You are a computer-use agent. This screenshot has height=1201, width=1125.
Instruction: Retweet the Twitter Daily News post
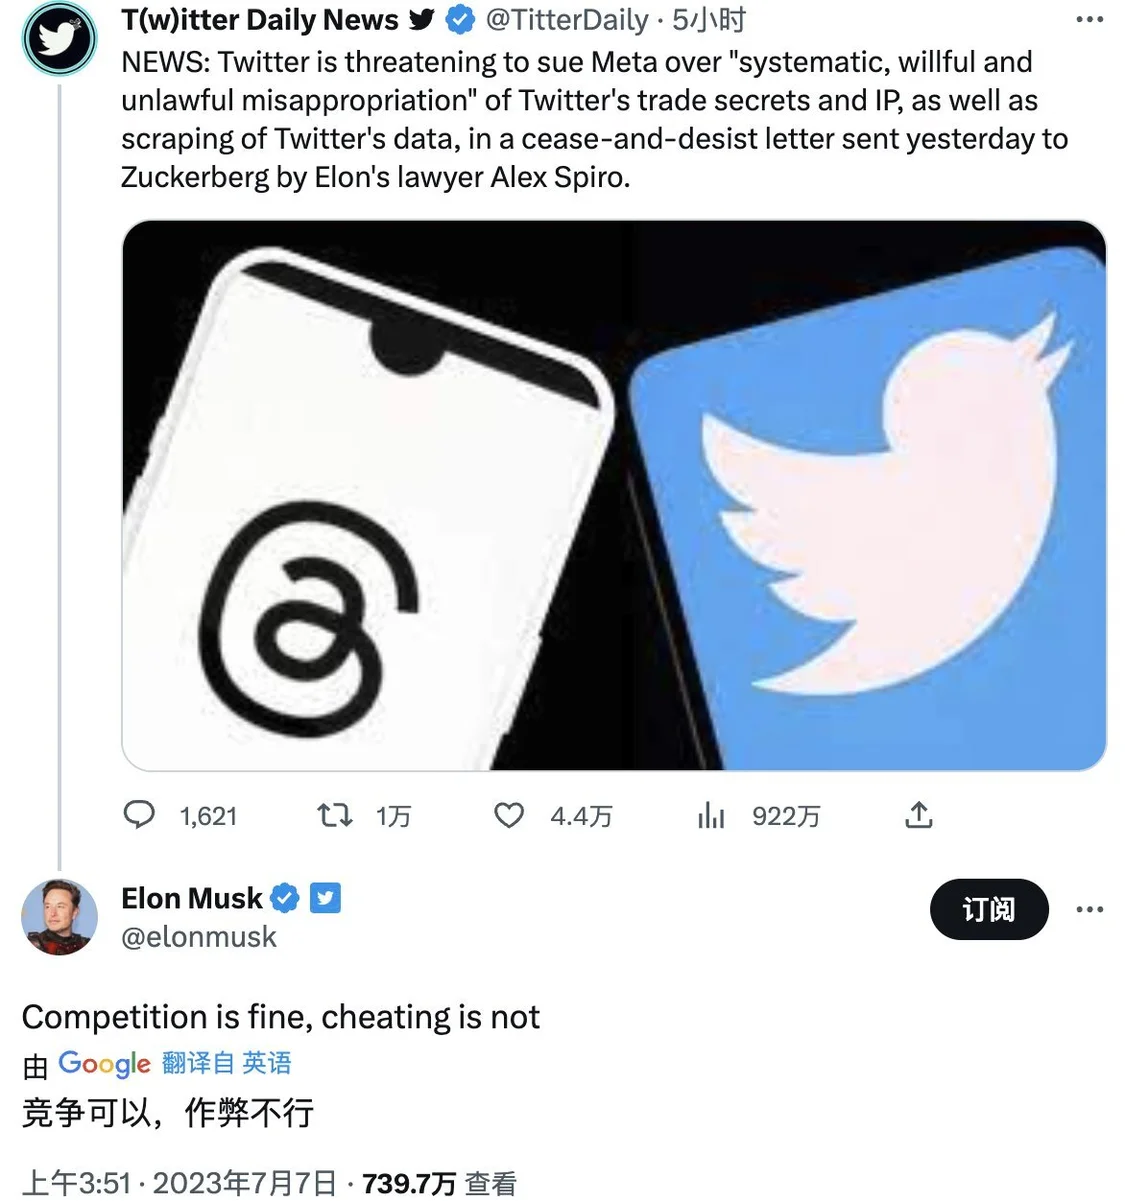(x=334, y=815)
